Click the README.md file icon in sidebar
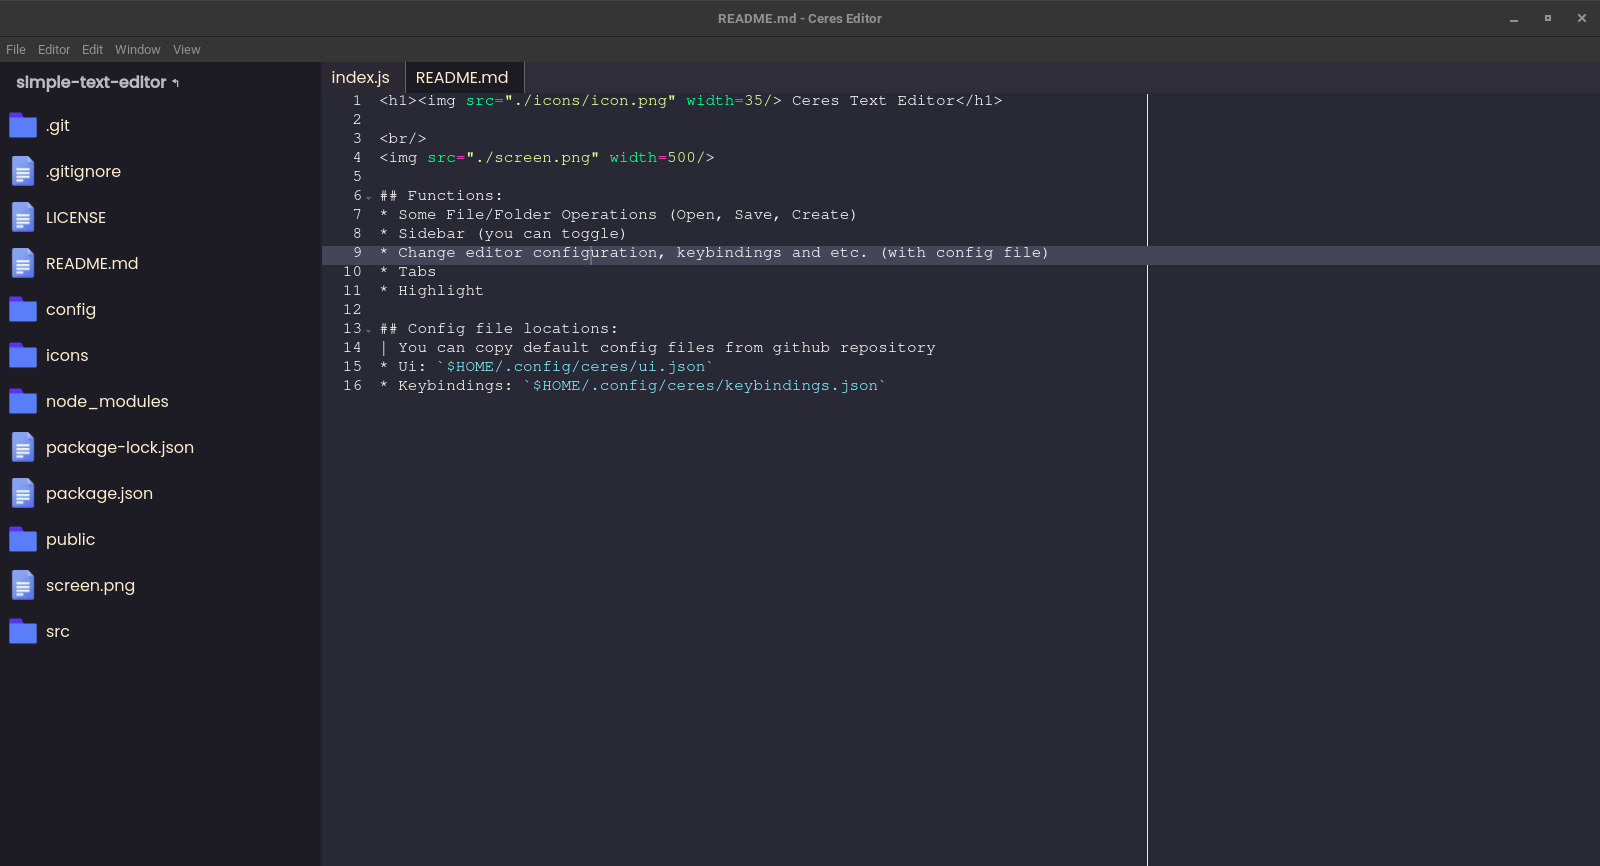 click(23, 263)
